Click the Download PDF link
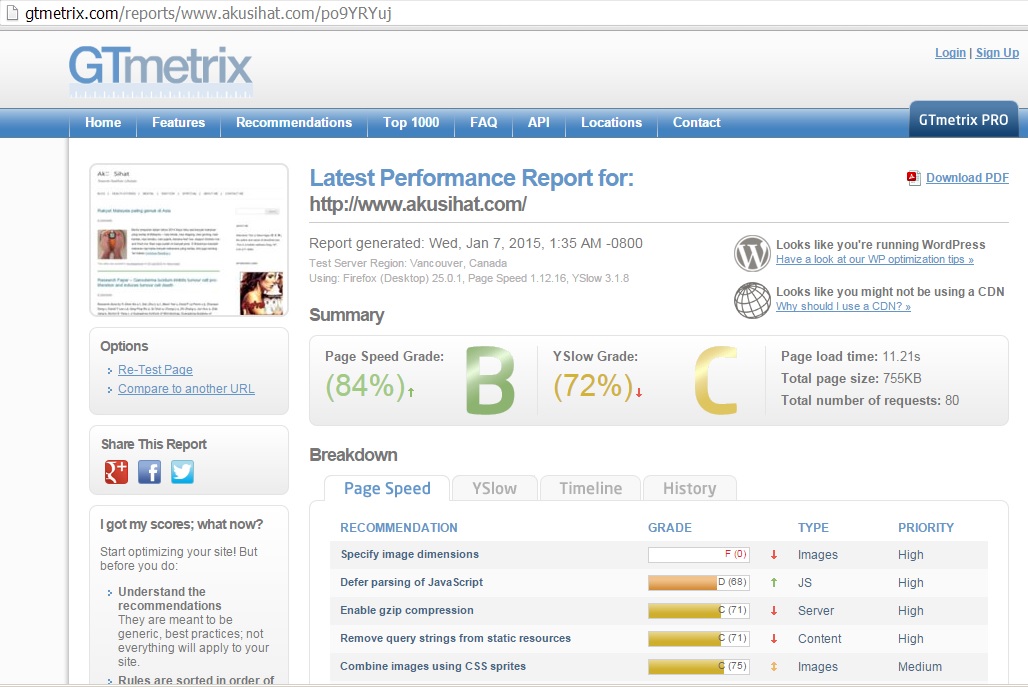This screenshot has width=1028, height=687. 967,178
